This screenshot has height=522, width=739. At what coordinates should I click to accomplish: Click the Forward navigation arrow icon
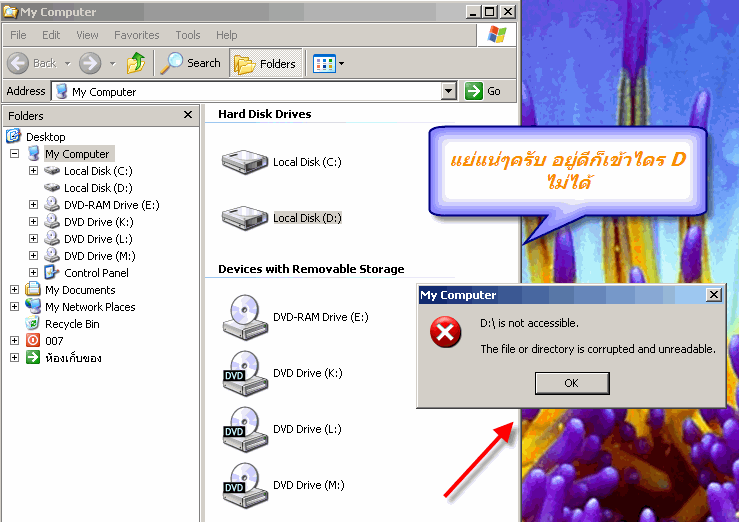pyautogui.click(x=90, y=63)
